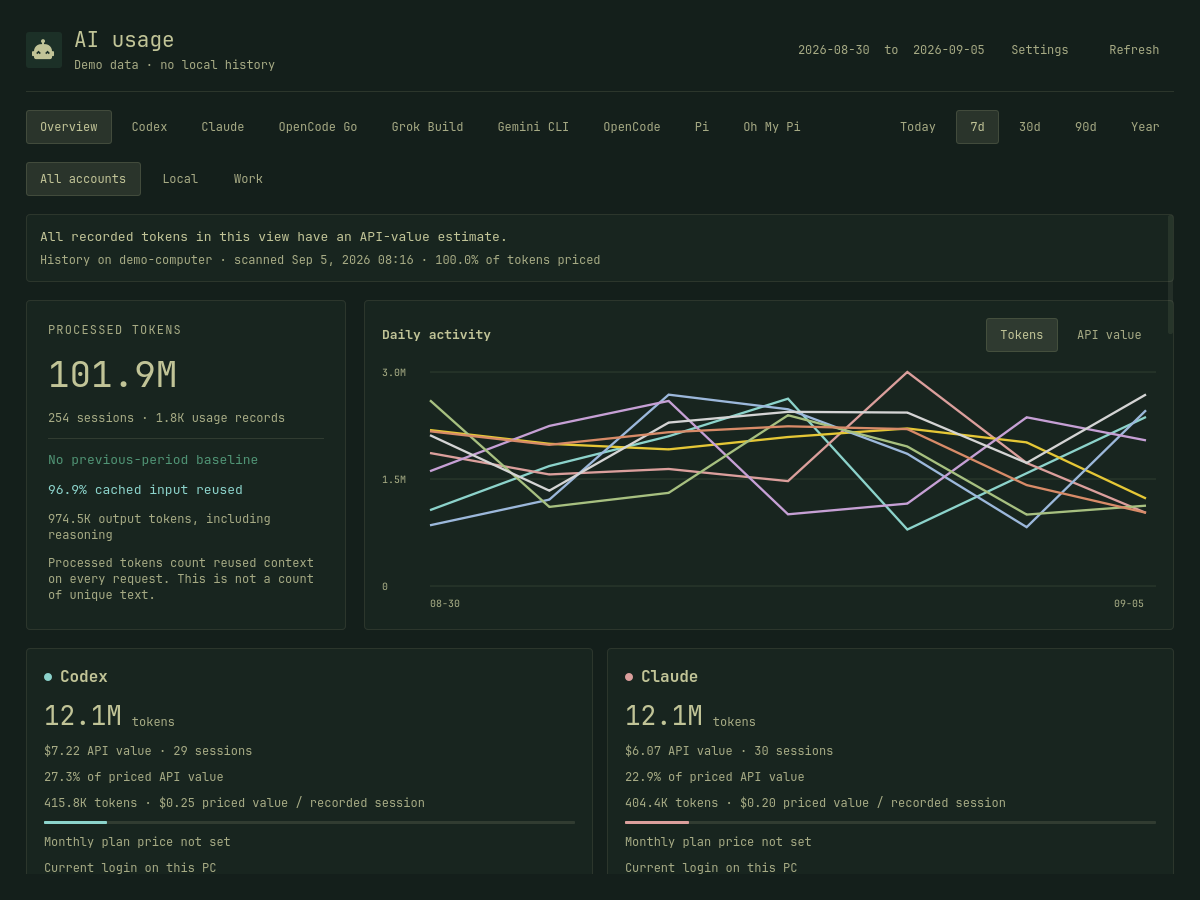
Task: Click 'All recorded tokens' notice text
Action: pos(274,237)
